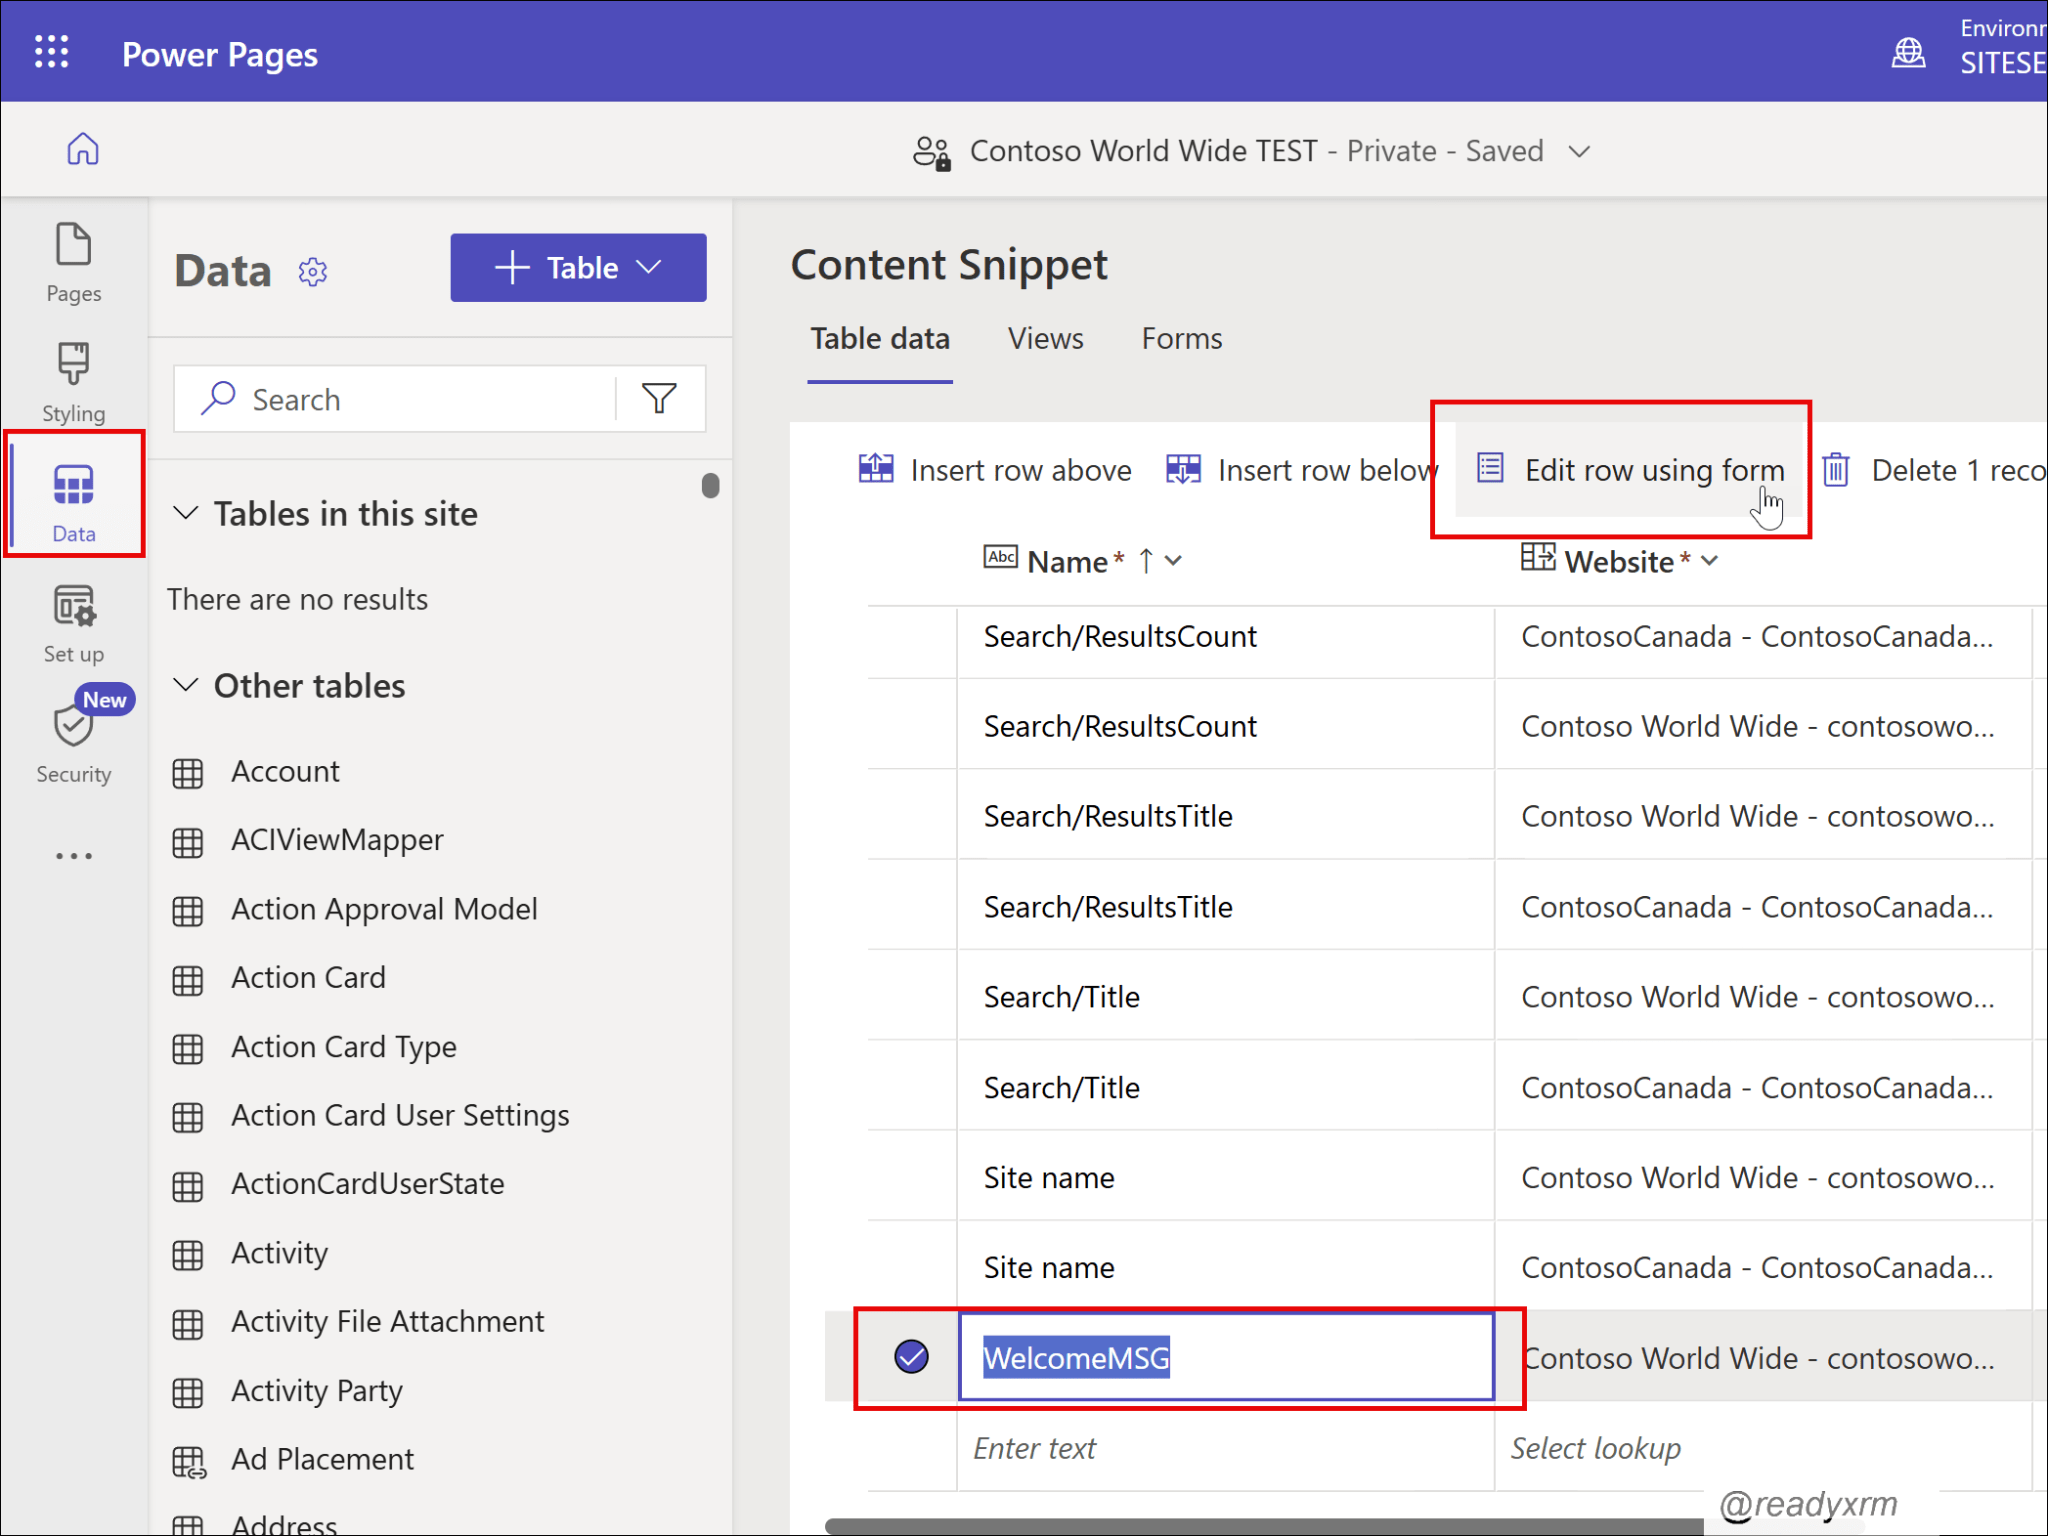Switch to the Views tab
The height and width of the screenshot is (1536, 2048).
[1045, 338]
